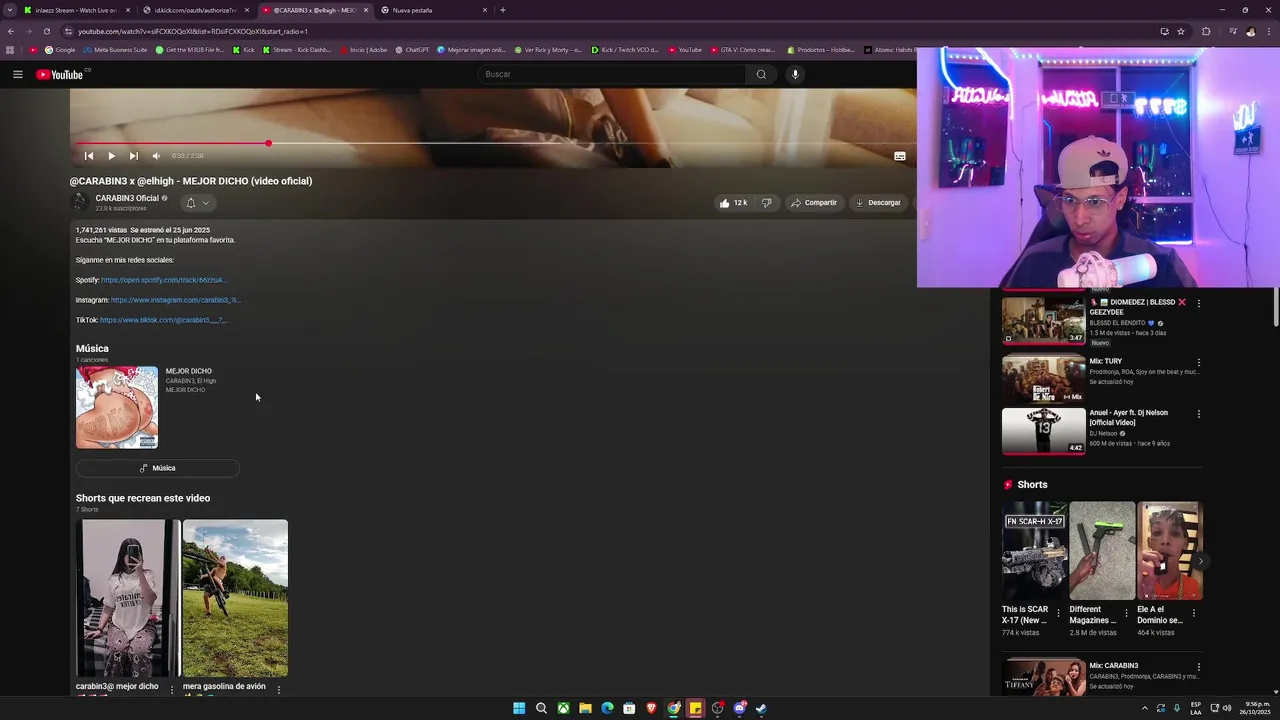Open the Windows Start menu

pos(519,708)
